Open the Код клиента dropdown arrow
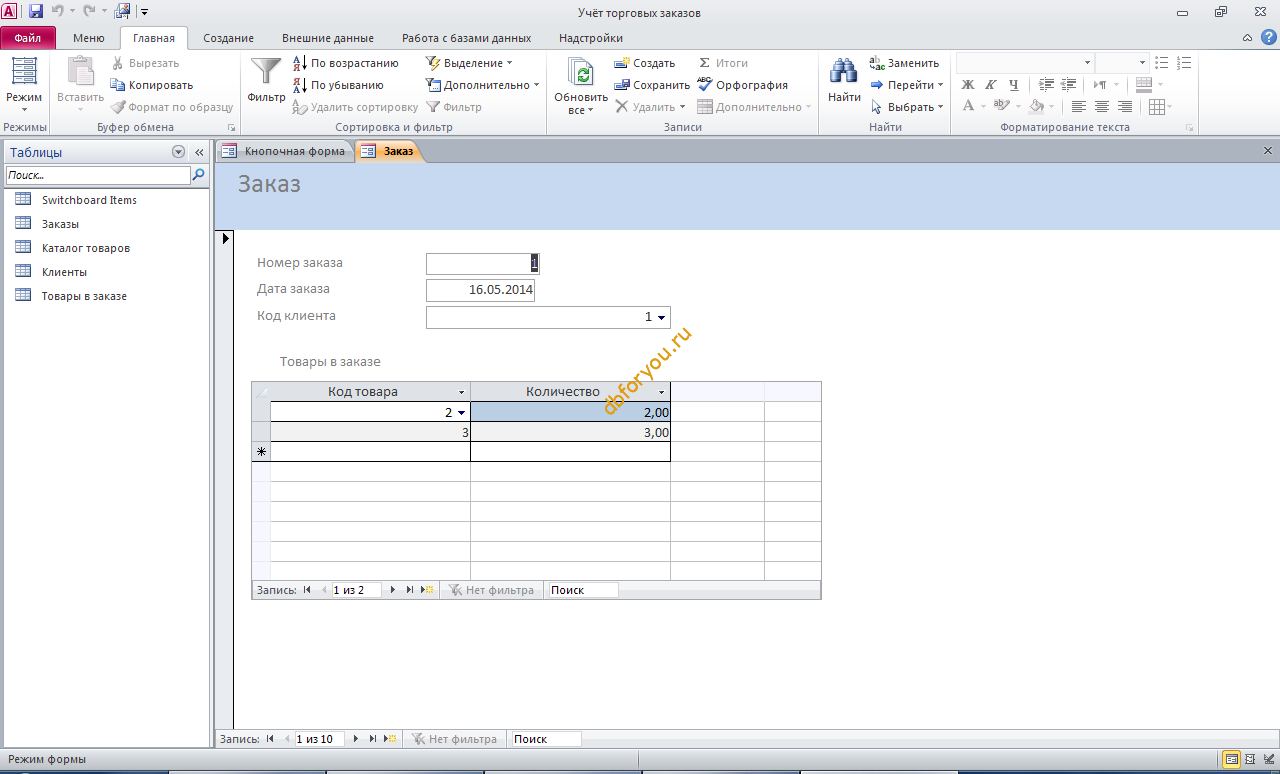The width and height of the screenshot is (1280, 774). click(x=661, y=317)
